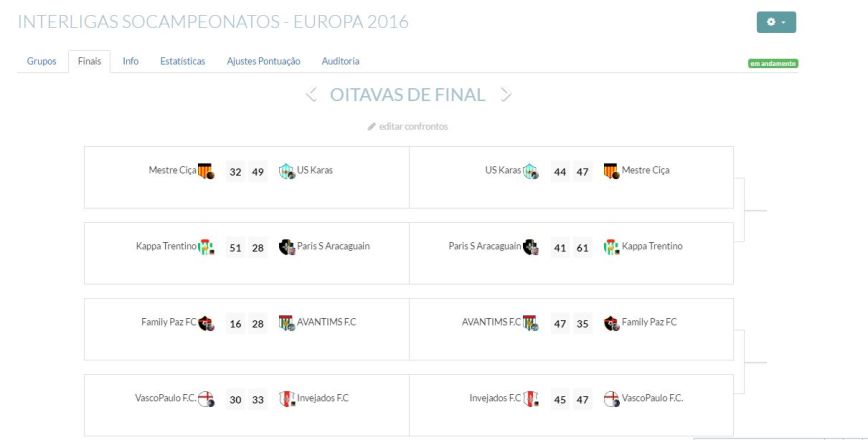This screenshot has height=440, width=868.
Task: Click VascoPaulo F.C. crest in left bracket
Action: pyautogui.click(x=206, y=398)
